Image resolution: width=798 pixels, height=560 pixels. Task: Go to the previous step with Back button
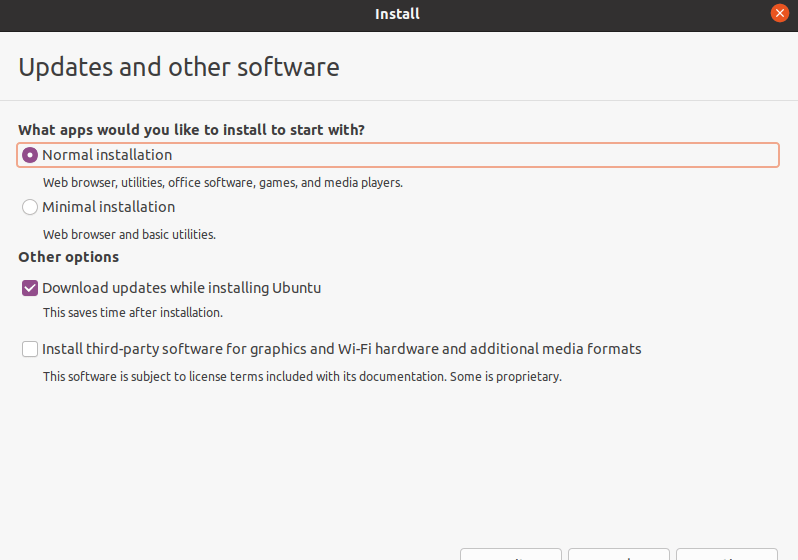(619, 554)
